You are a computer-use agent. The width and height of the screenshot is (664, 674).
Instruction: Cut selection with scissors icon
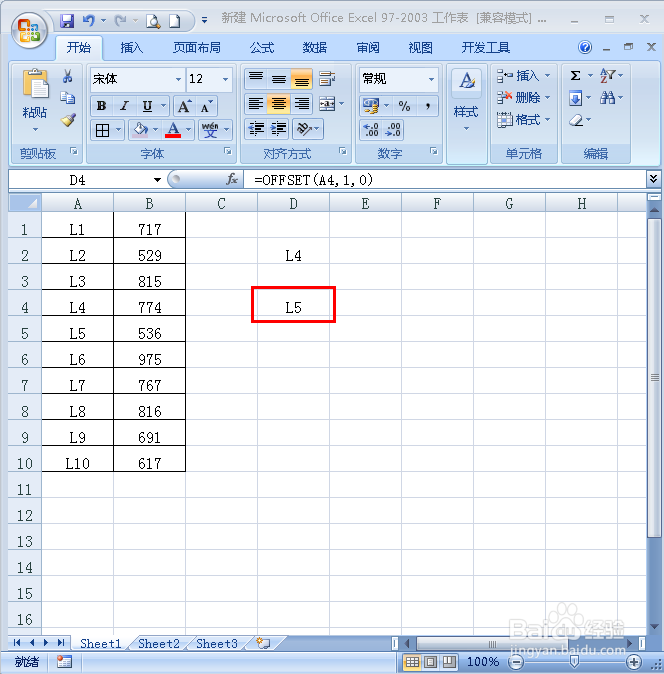[67, 77]
